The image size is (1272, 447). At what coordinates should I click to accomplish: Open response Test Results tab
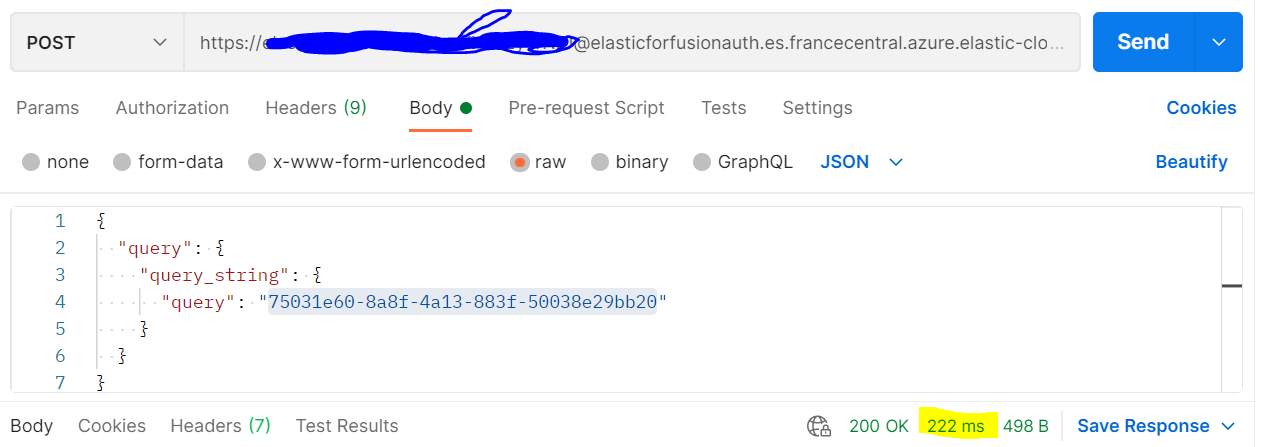tap(347, 426)
